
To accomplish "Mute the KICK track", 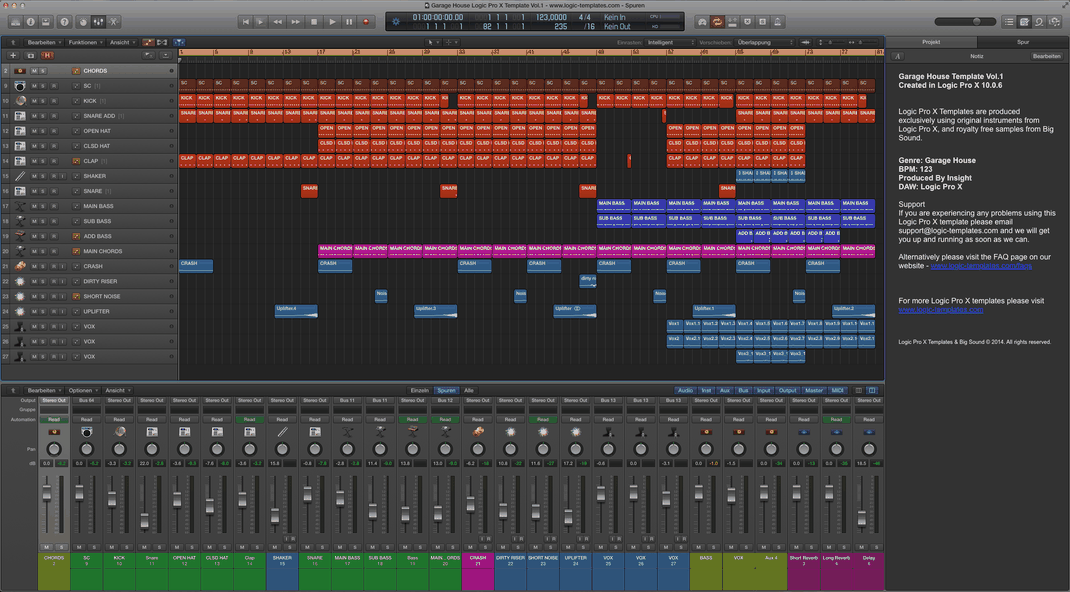I will click(x=33, y=101).
